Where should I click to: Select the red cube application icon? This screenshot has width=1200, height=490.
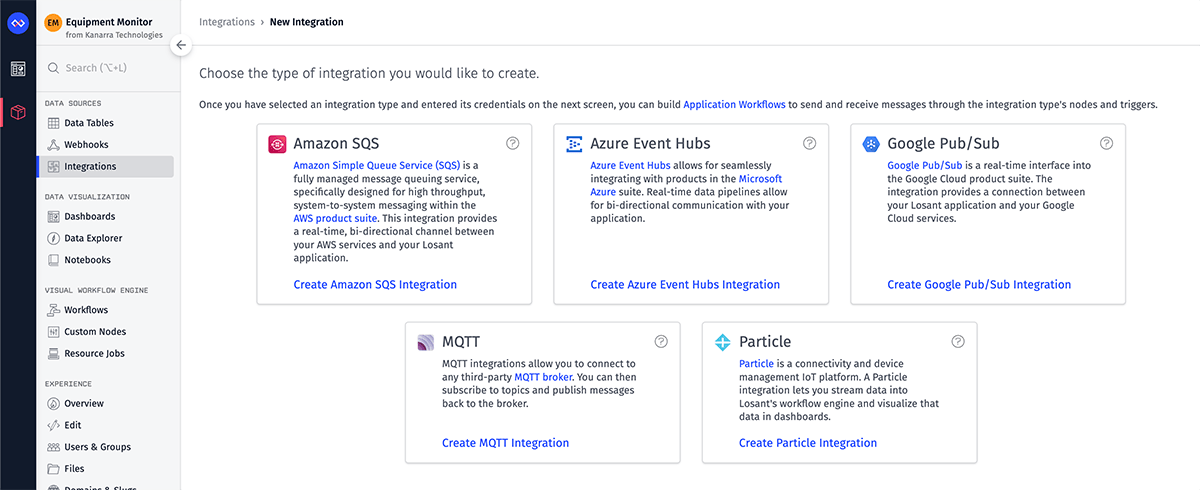point(18,113)
